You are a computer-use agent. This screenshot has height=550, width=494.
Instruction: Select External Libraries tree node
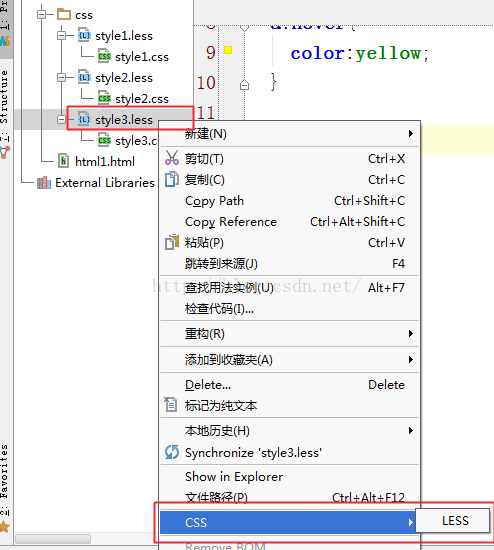[x=105, y=182]
